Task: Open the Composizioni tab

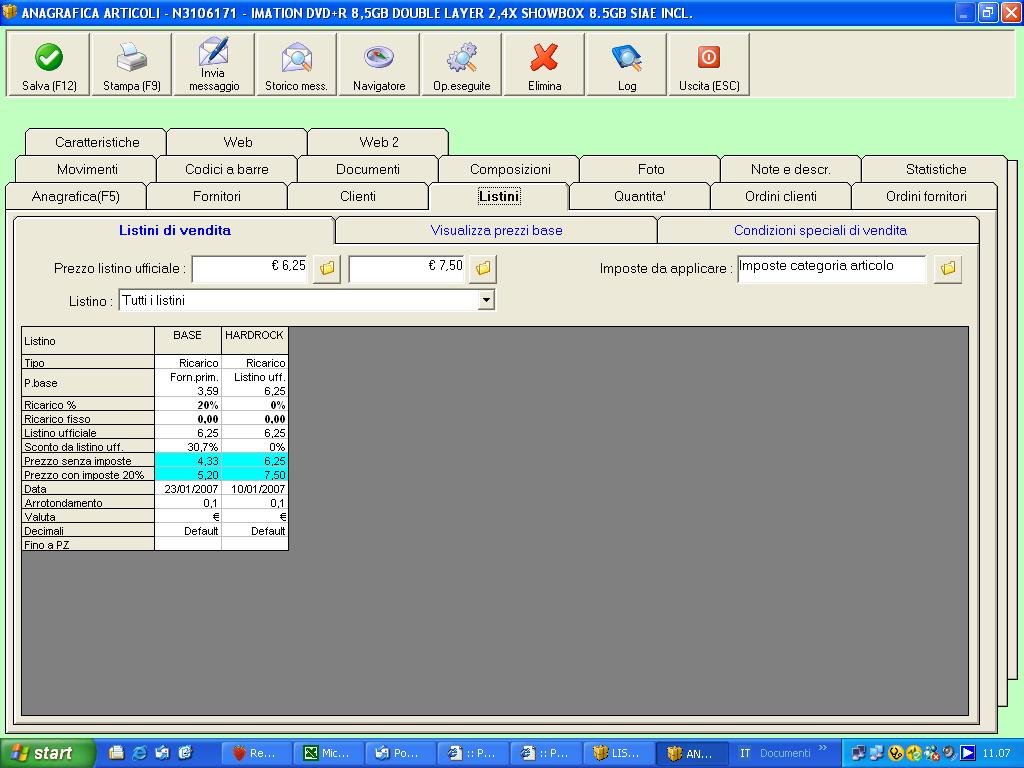Action: click(510, 170)
